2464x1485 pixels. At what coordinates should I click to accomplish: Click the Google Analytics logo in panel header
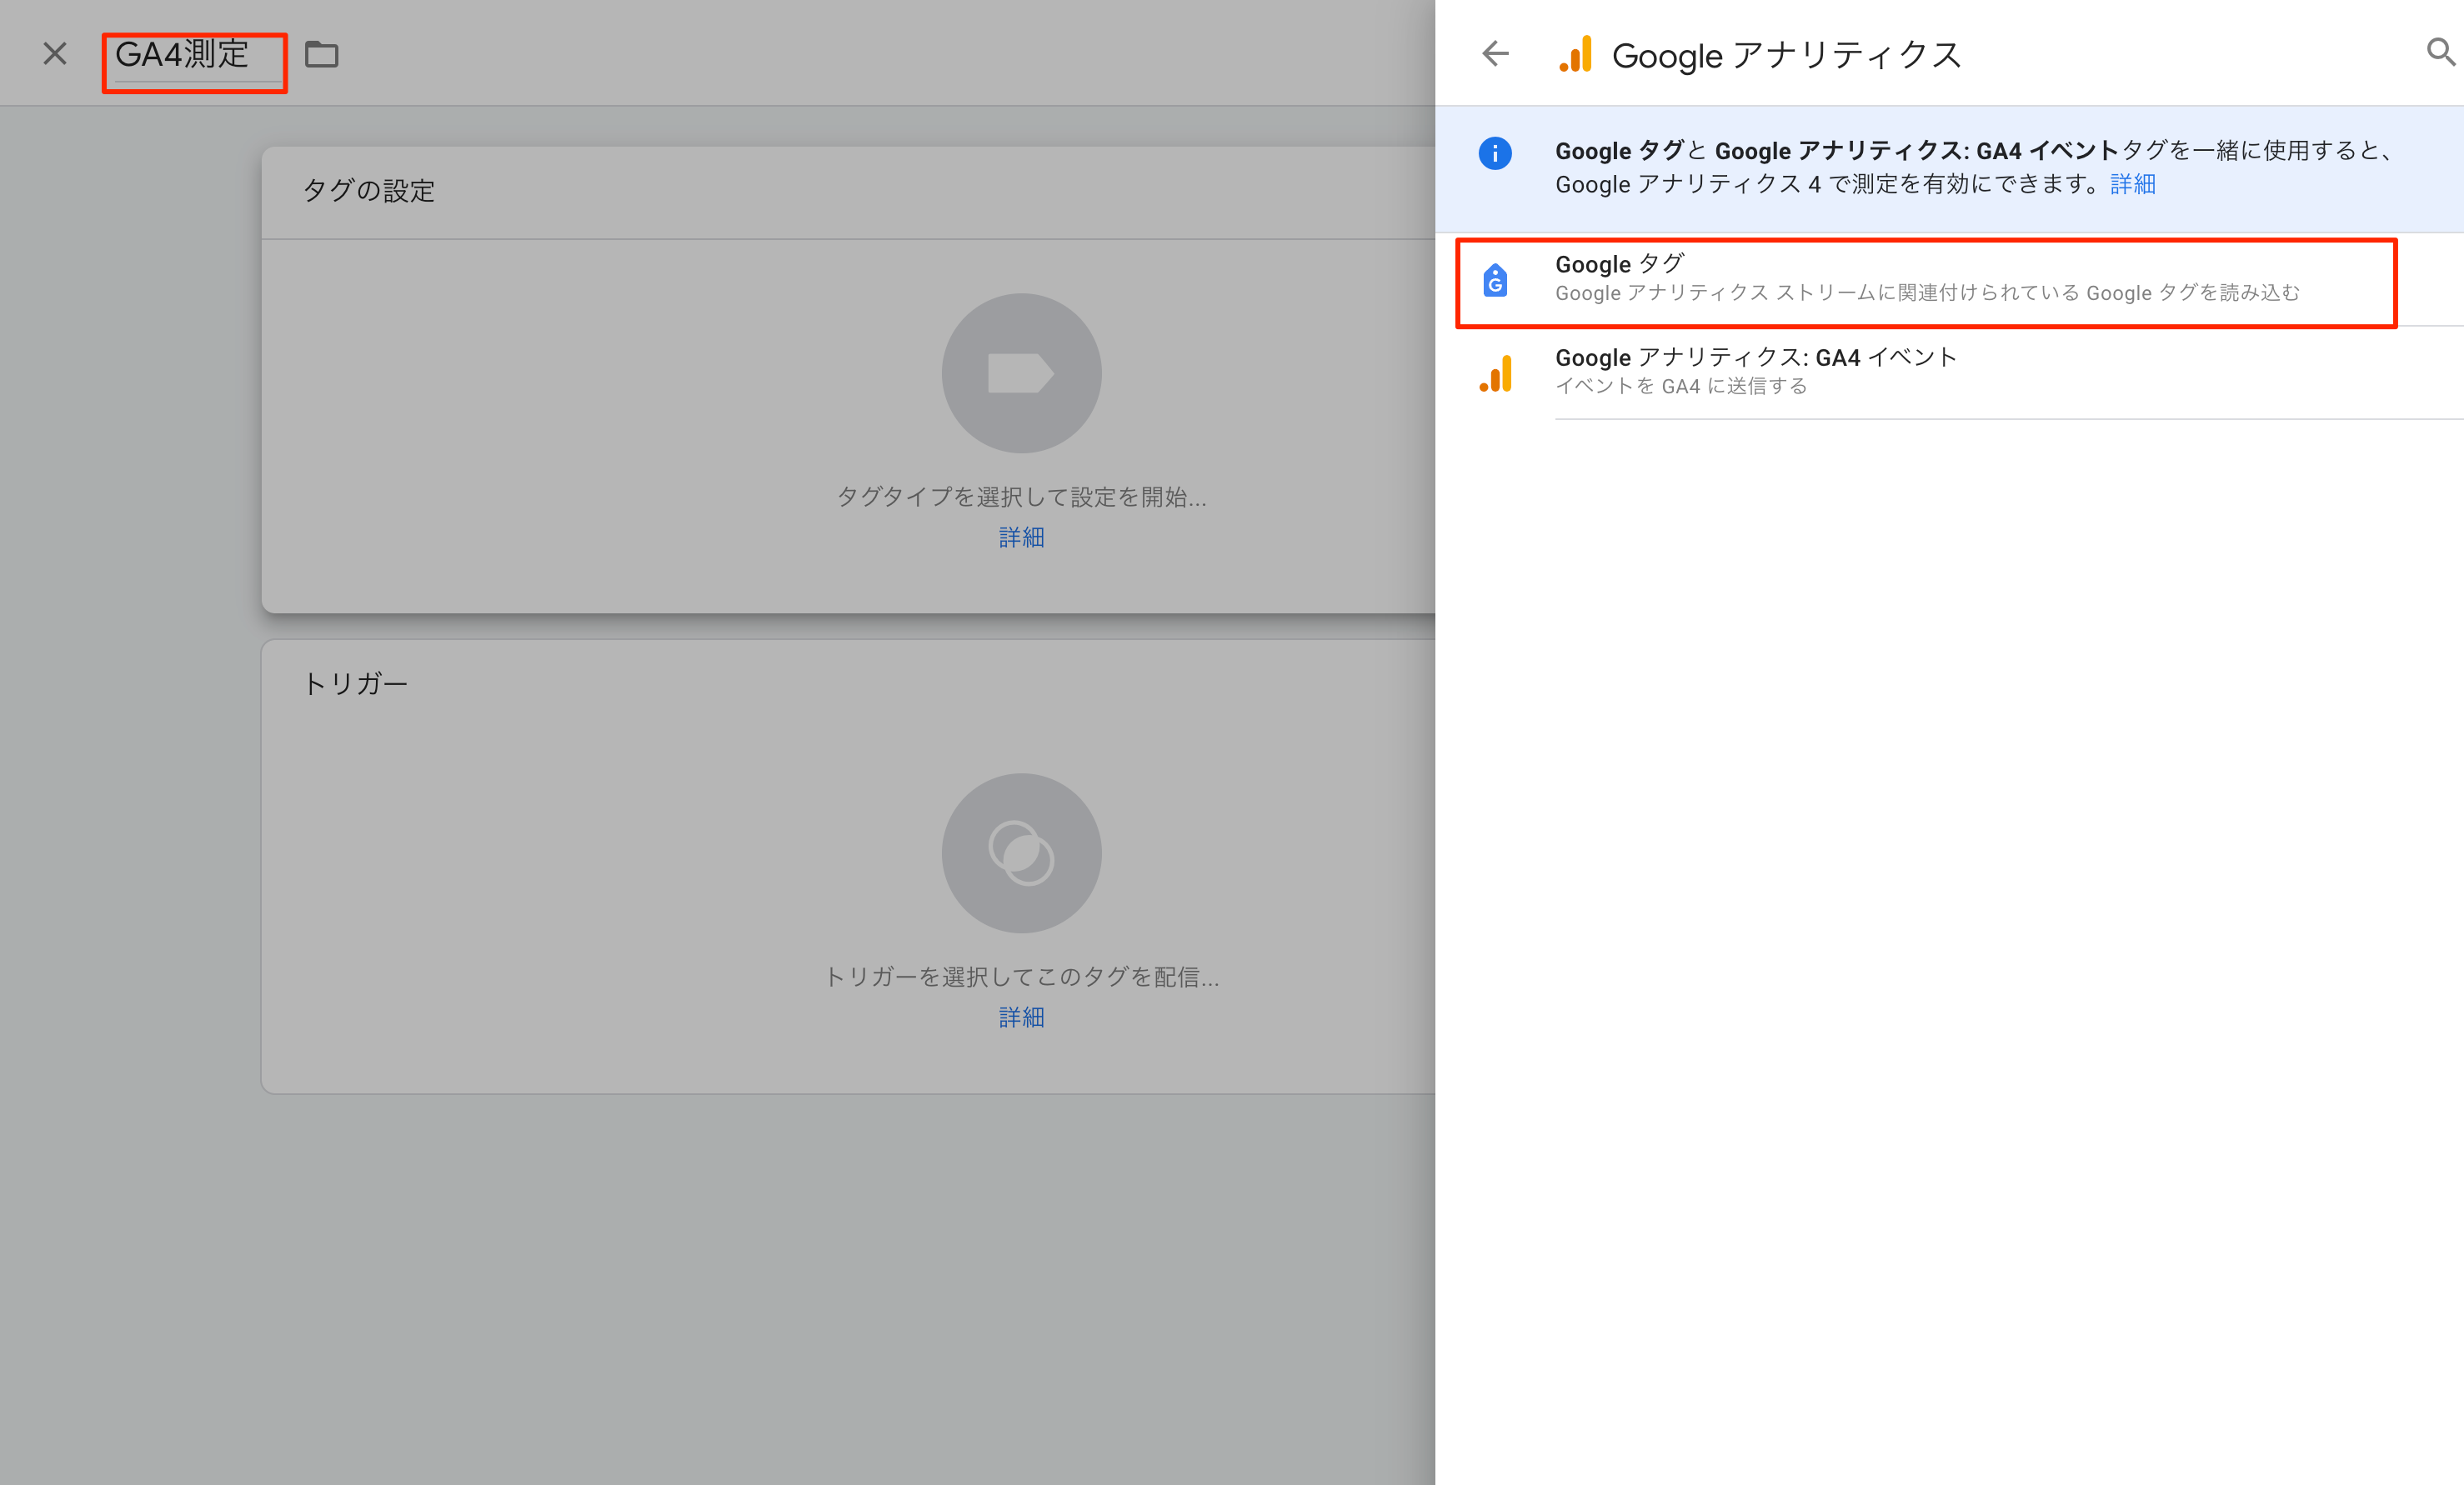click(x=1575, y=55)
